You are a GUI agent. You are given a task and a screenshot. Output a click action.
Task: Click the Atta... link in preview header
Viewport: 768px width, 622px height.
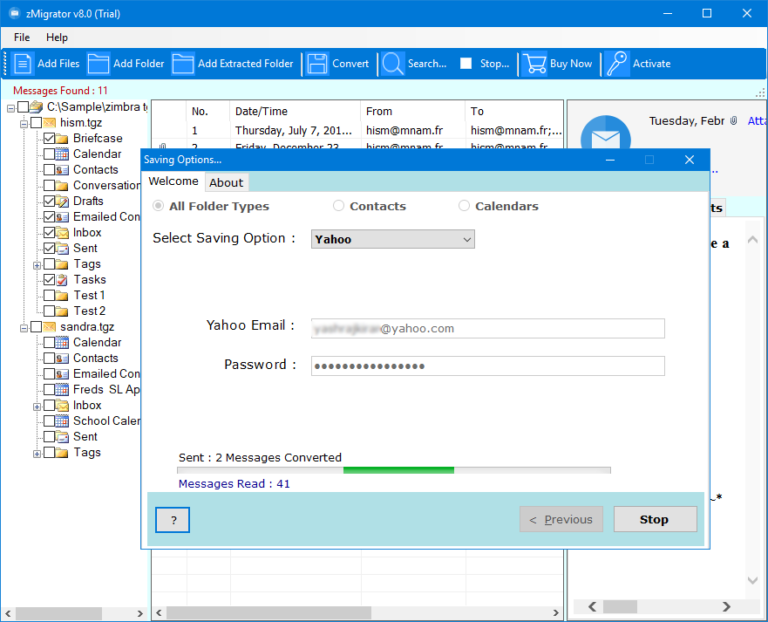[757, 121]
